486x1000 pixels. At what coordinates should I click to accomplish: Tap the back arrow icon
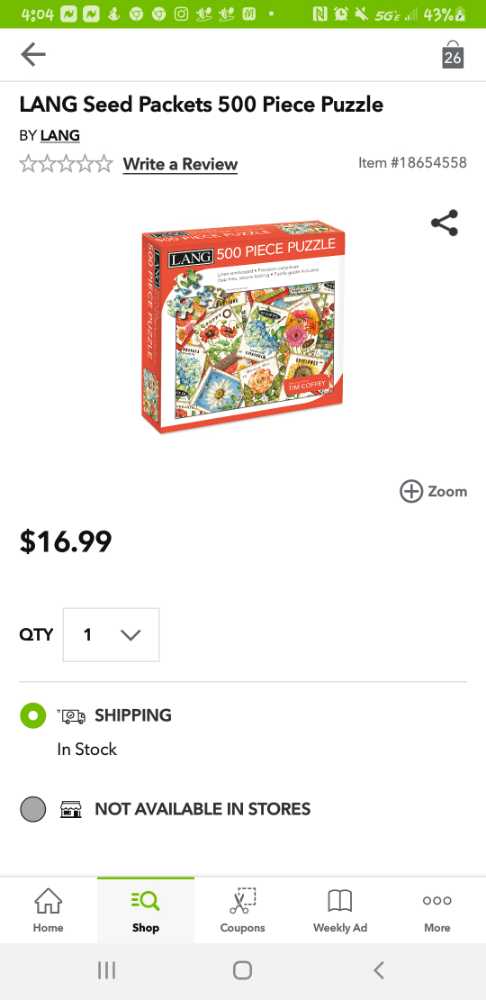point(33,55)
